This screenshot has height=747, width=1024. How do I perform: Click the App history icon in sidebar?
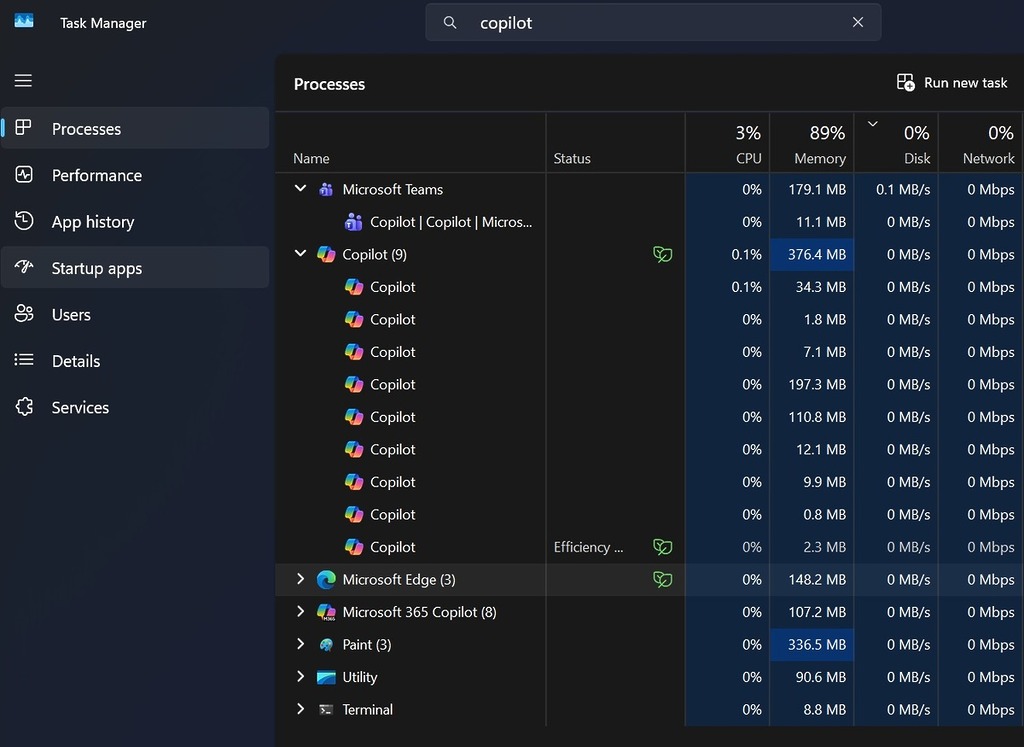(23, 221)
